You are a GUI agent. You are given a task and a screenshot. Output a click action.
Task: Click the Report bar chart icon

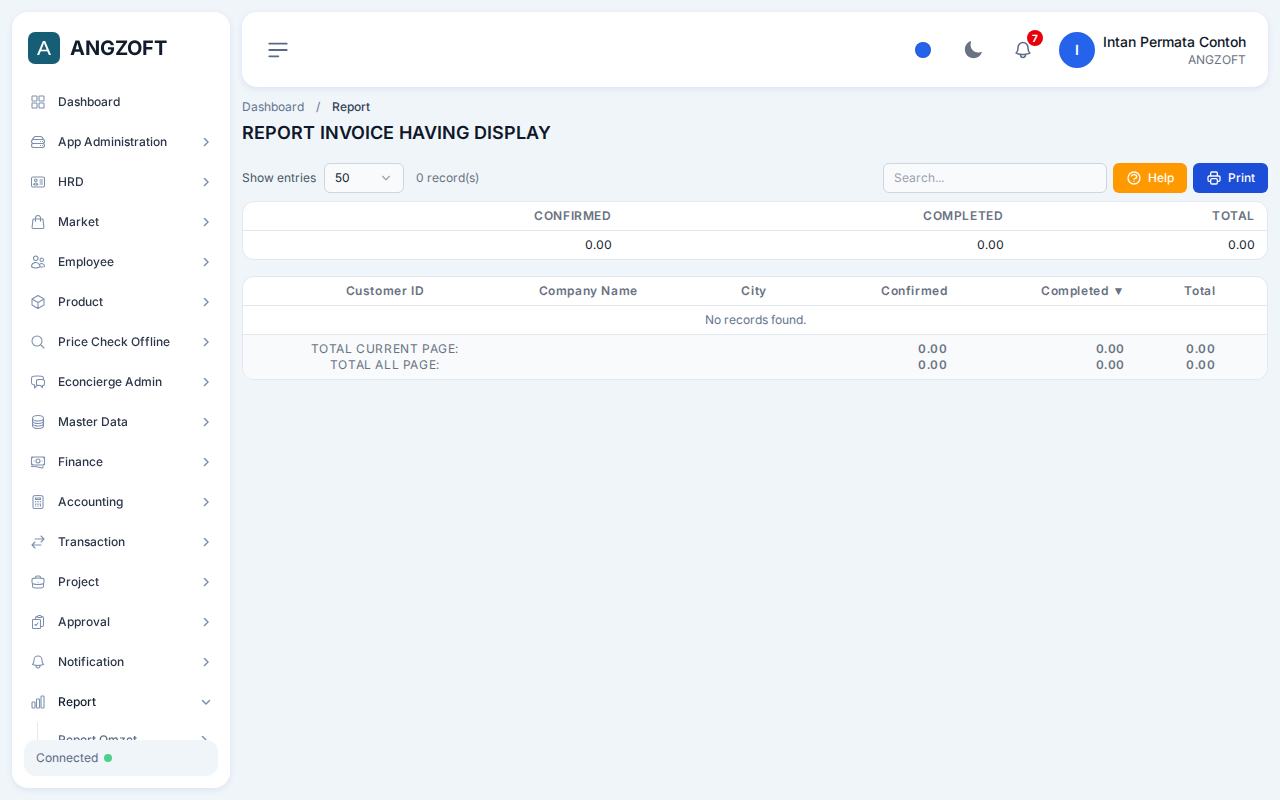point(38,702)
